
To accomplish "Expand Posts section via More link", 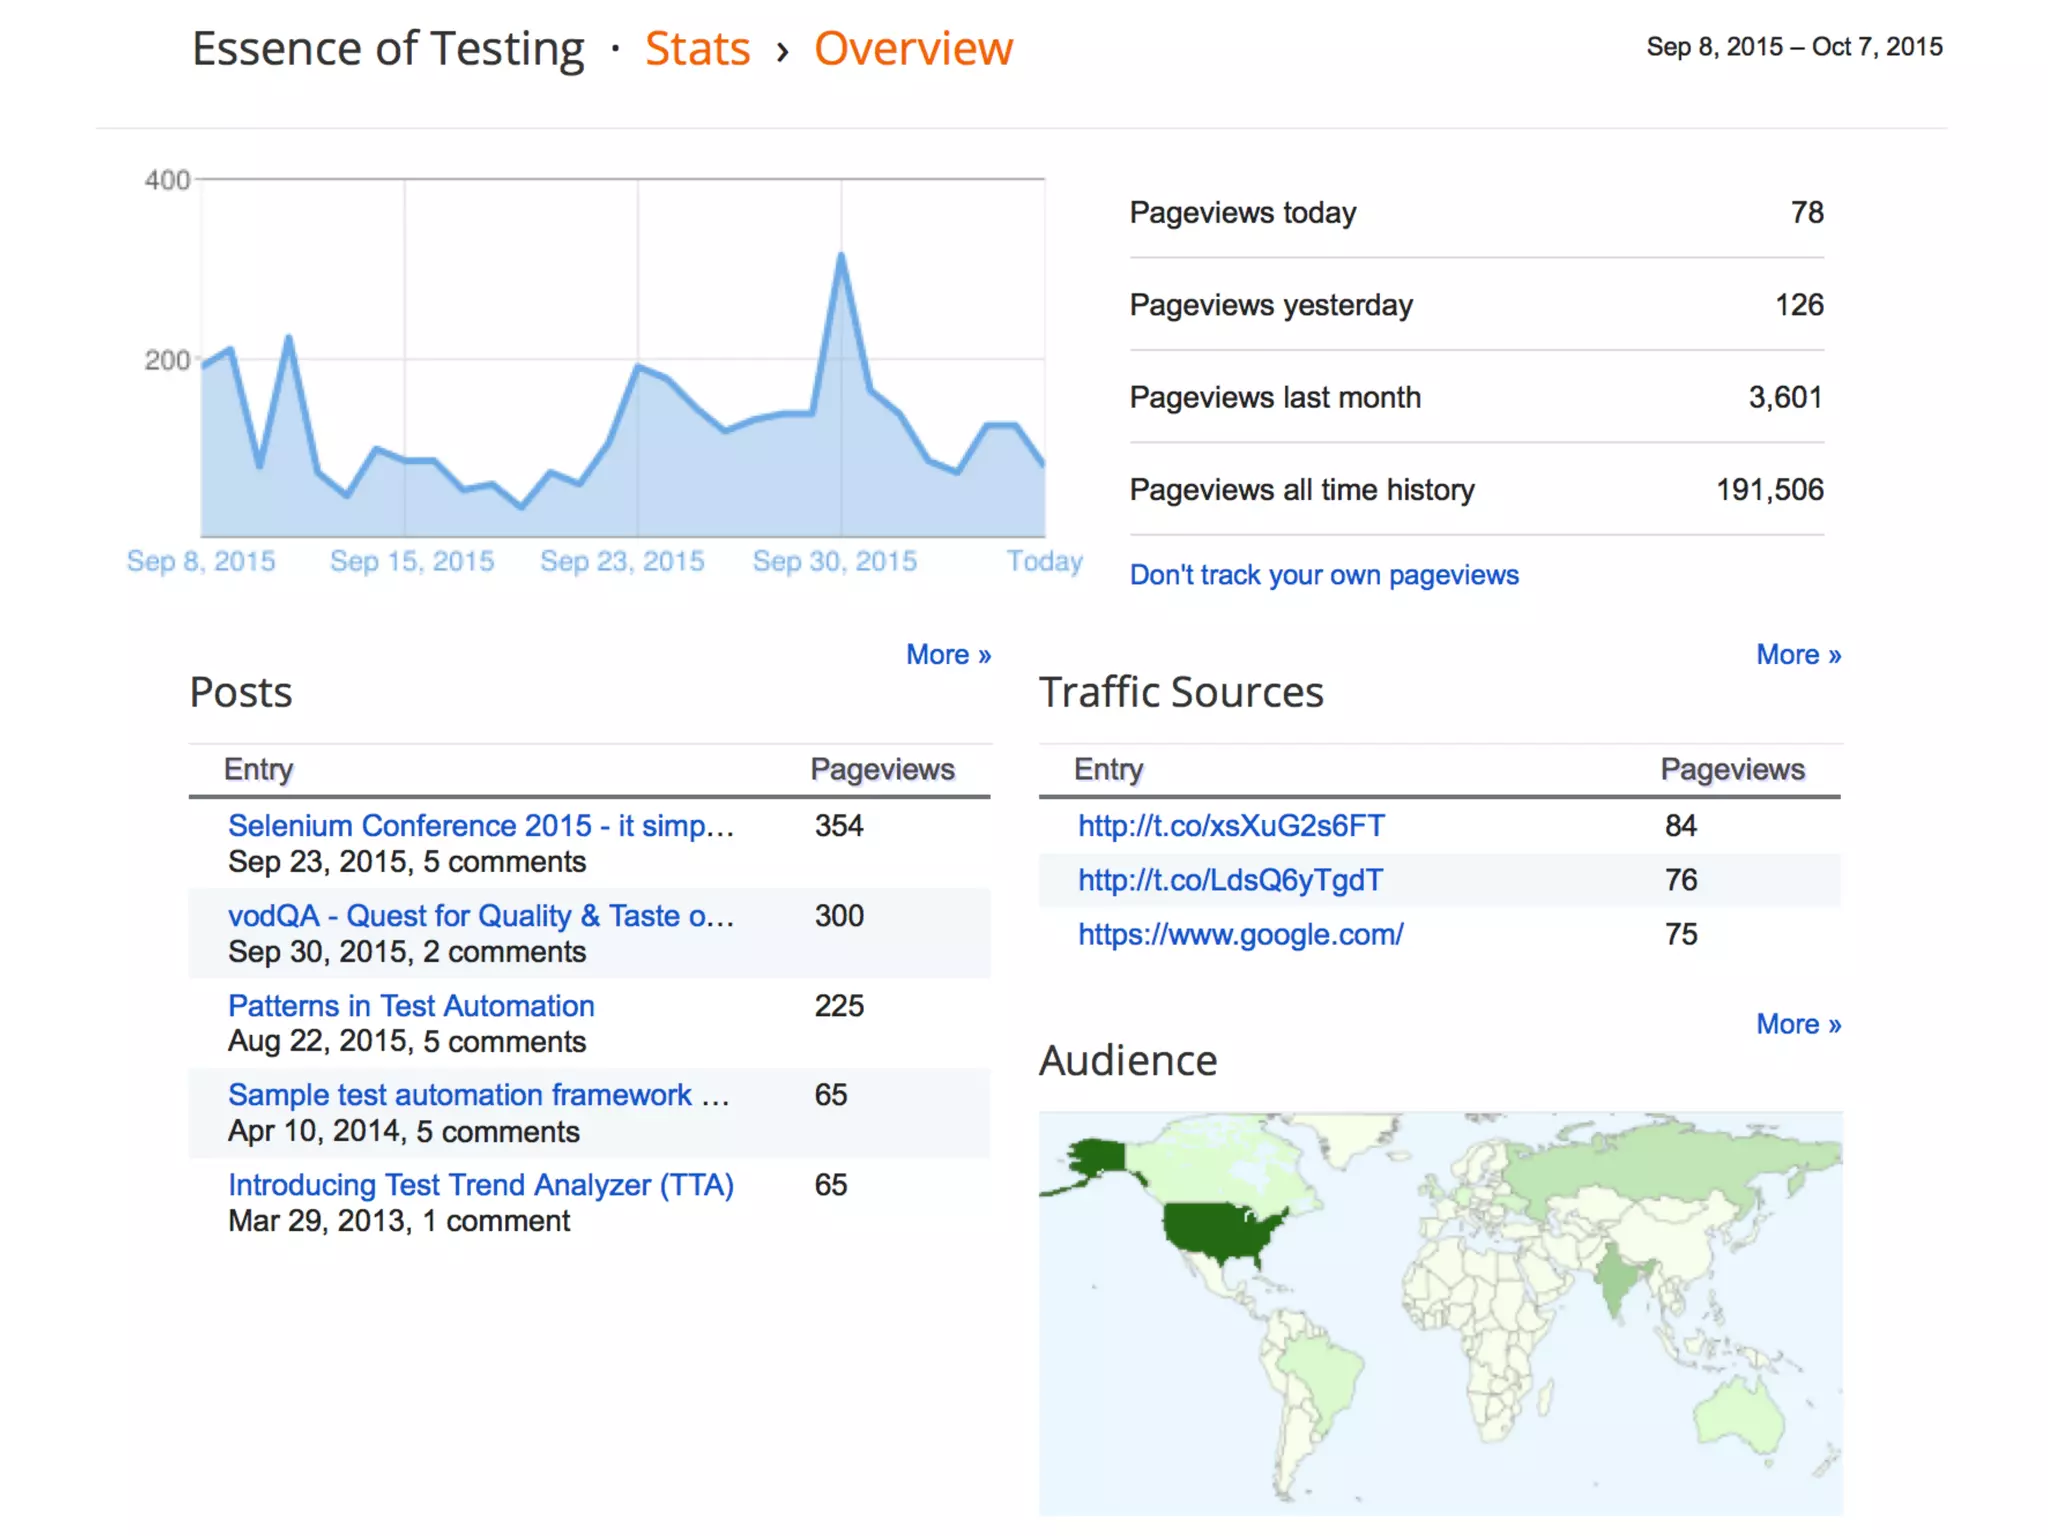I will coord(947,655).
